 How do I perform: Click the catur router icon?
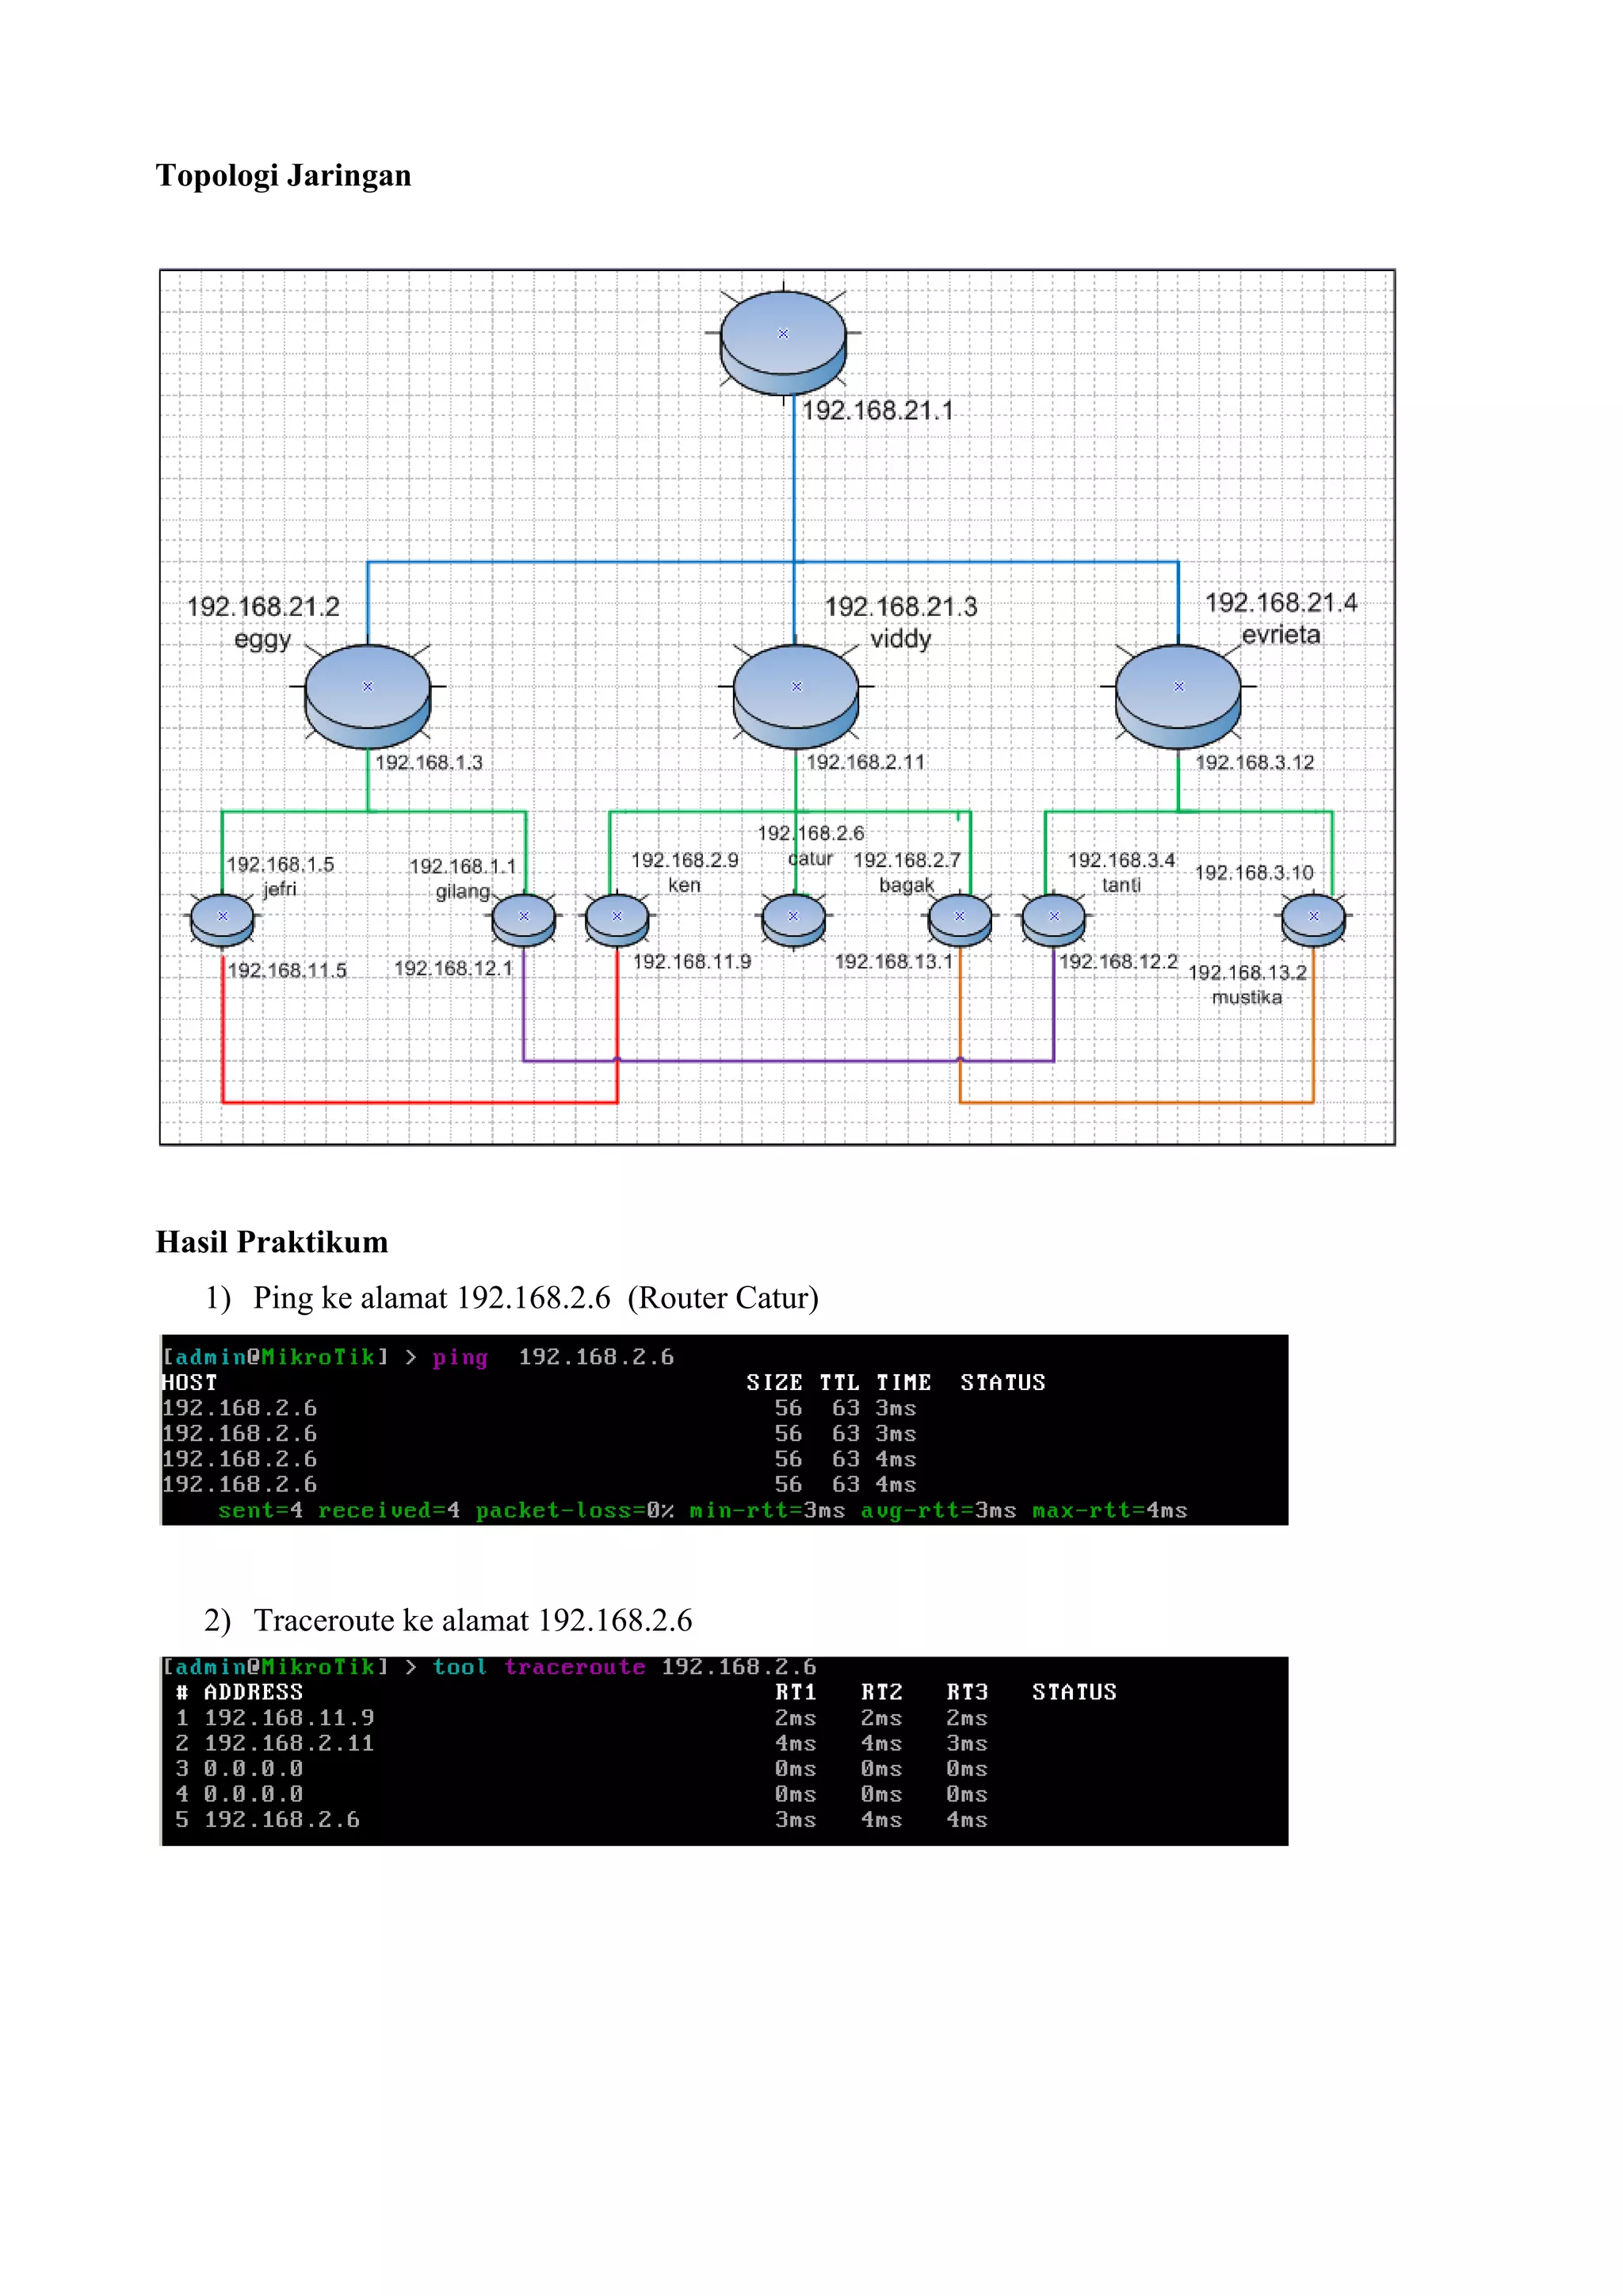coord(793,919)
